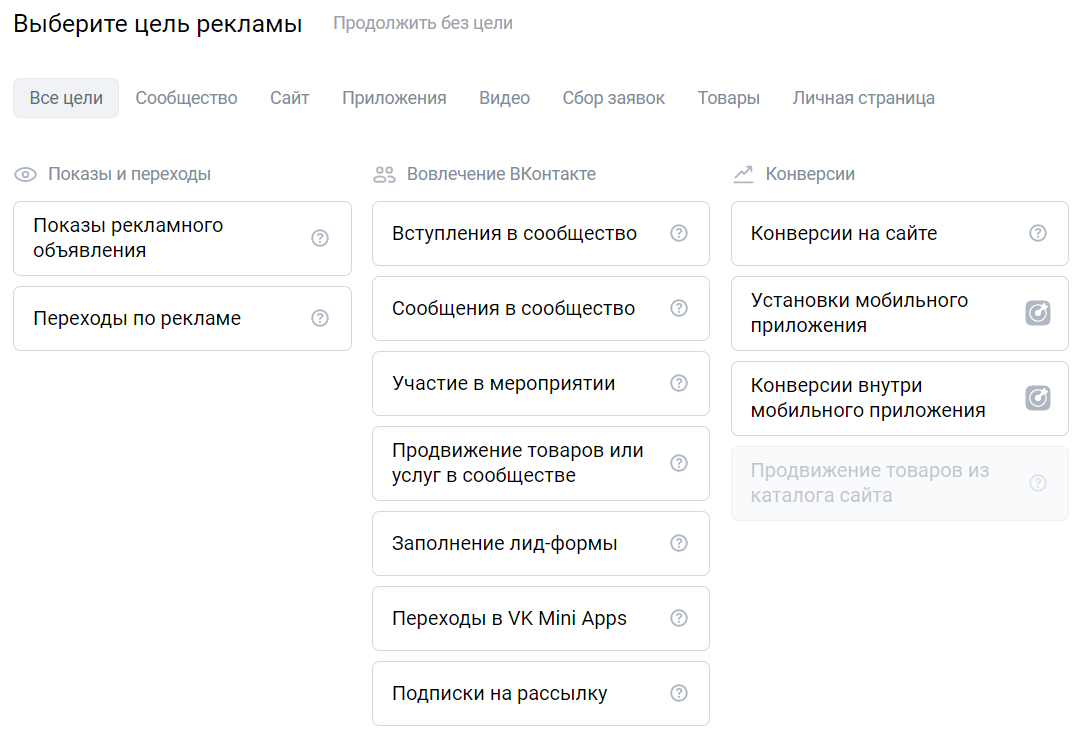
Task: Click help icon beside Вступления в сообщество
Action: (679, 233)
